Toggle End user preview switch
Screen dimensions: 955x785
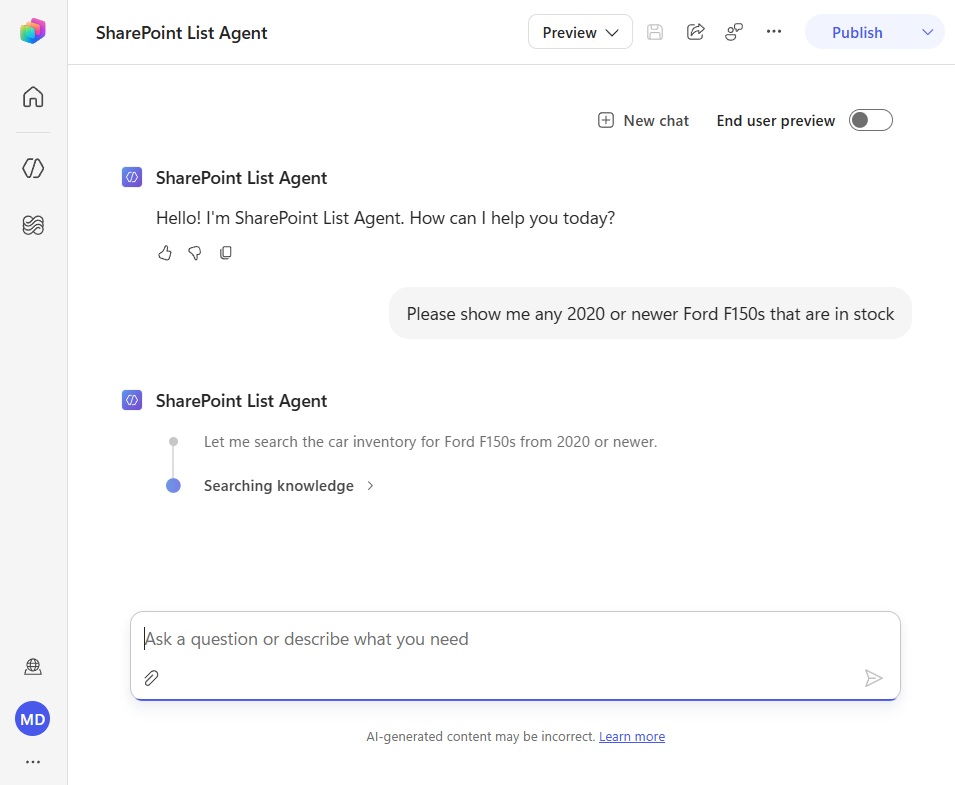click(870, 120)
